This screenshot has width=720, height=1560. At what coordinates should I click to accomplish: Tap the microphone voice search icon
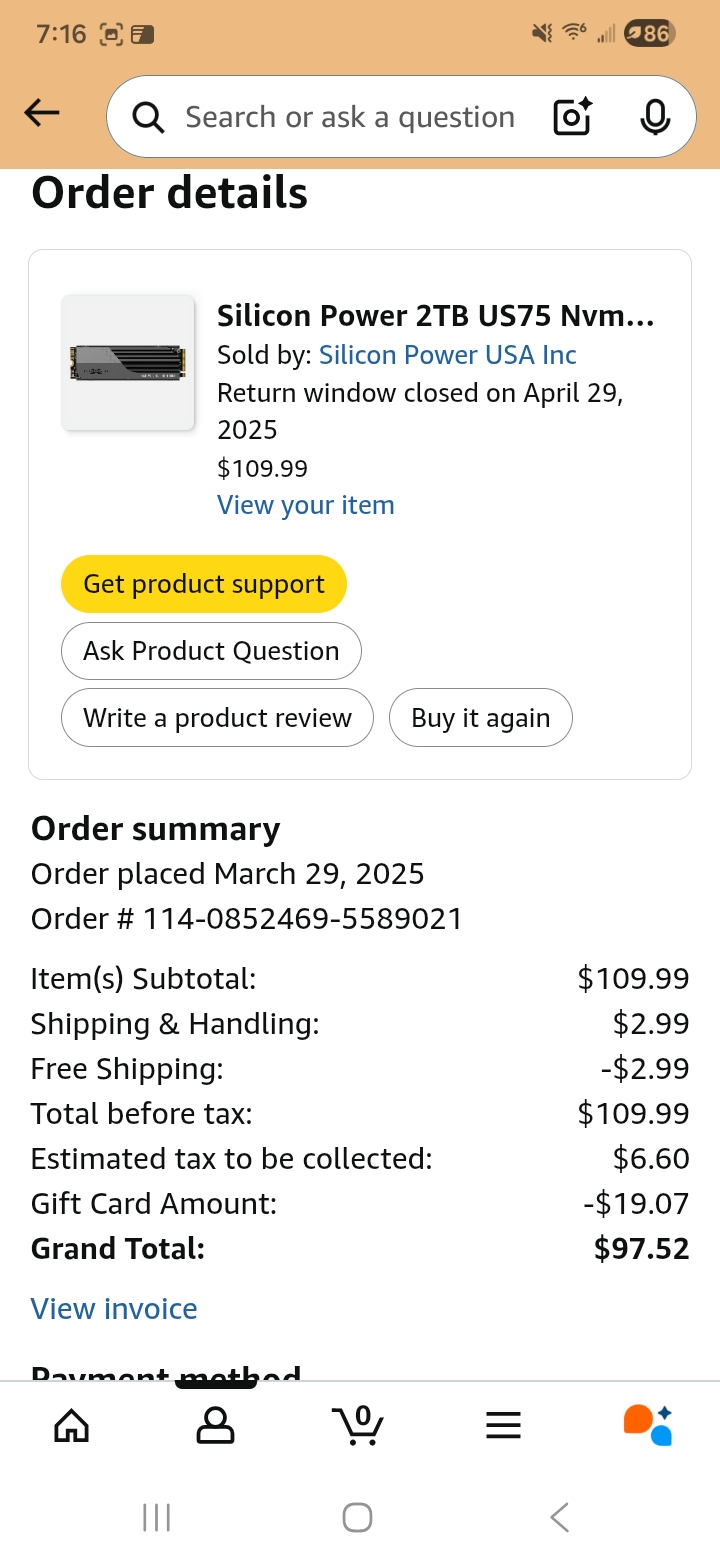(x=655, y=117)
